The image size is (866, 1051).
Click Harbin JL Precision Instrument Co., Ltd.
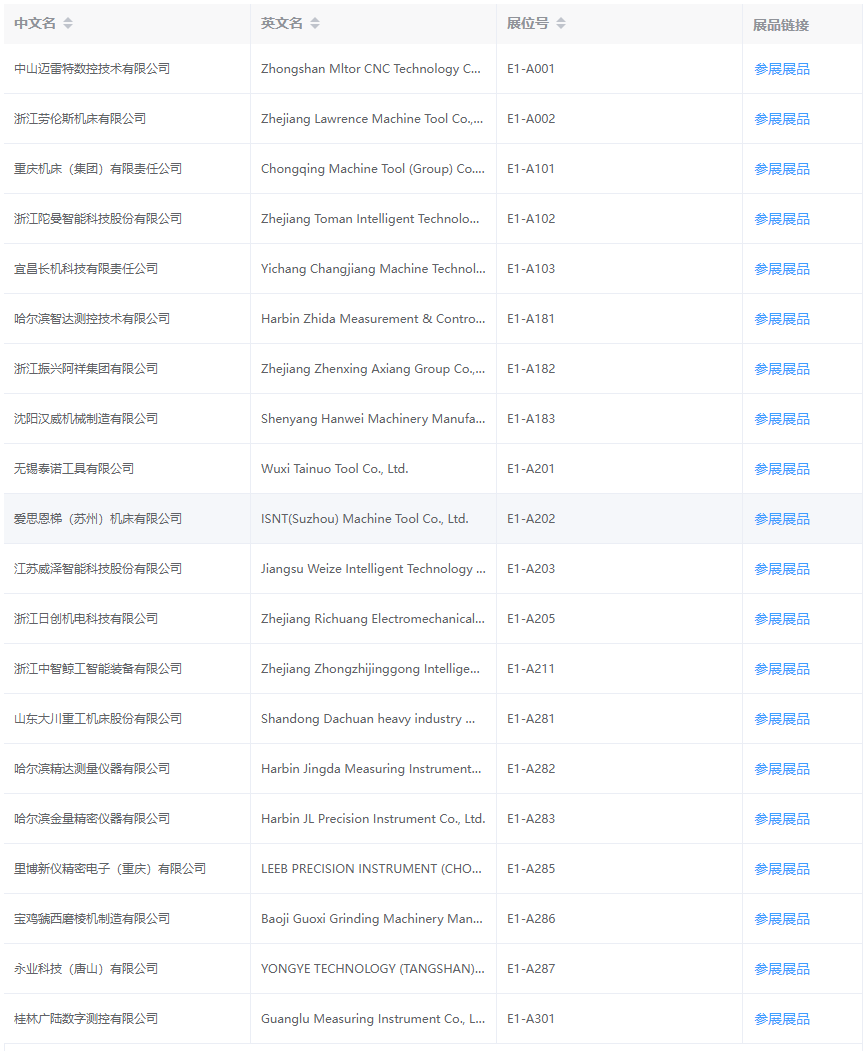coord(373,818)
